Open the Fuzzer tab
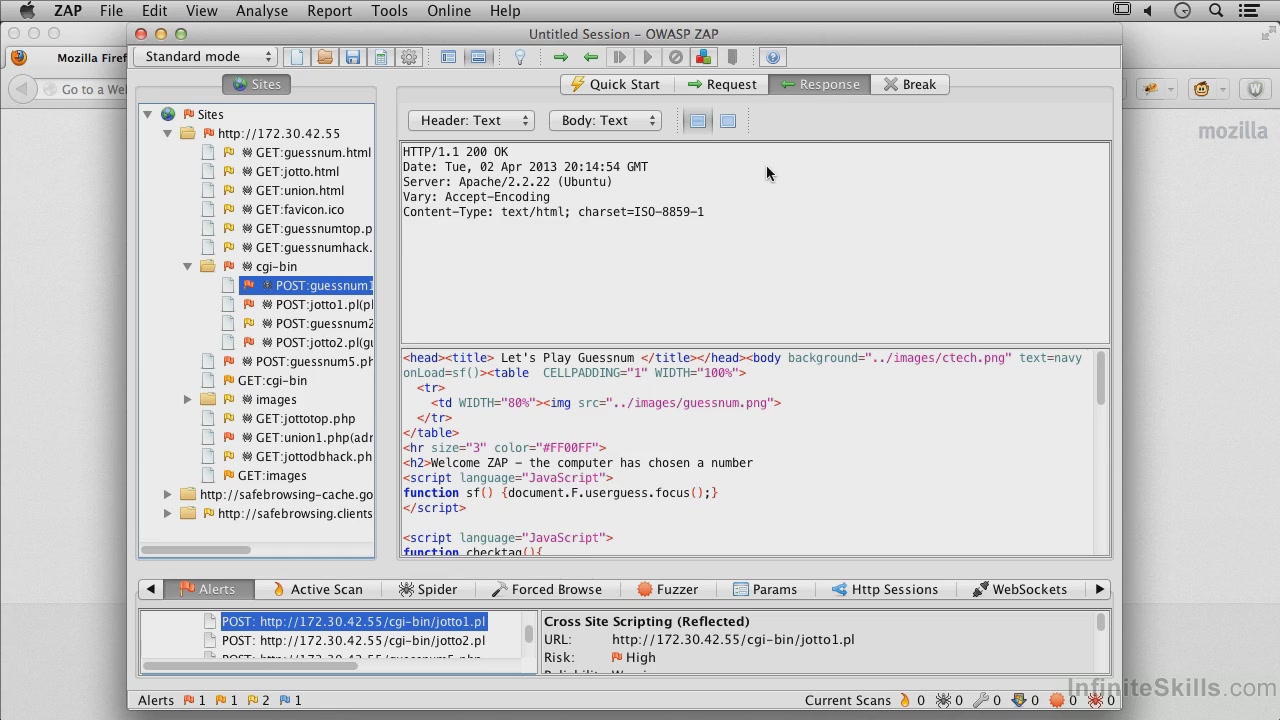 668,589
